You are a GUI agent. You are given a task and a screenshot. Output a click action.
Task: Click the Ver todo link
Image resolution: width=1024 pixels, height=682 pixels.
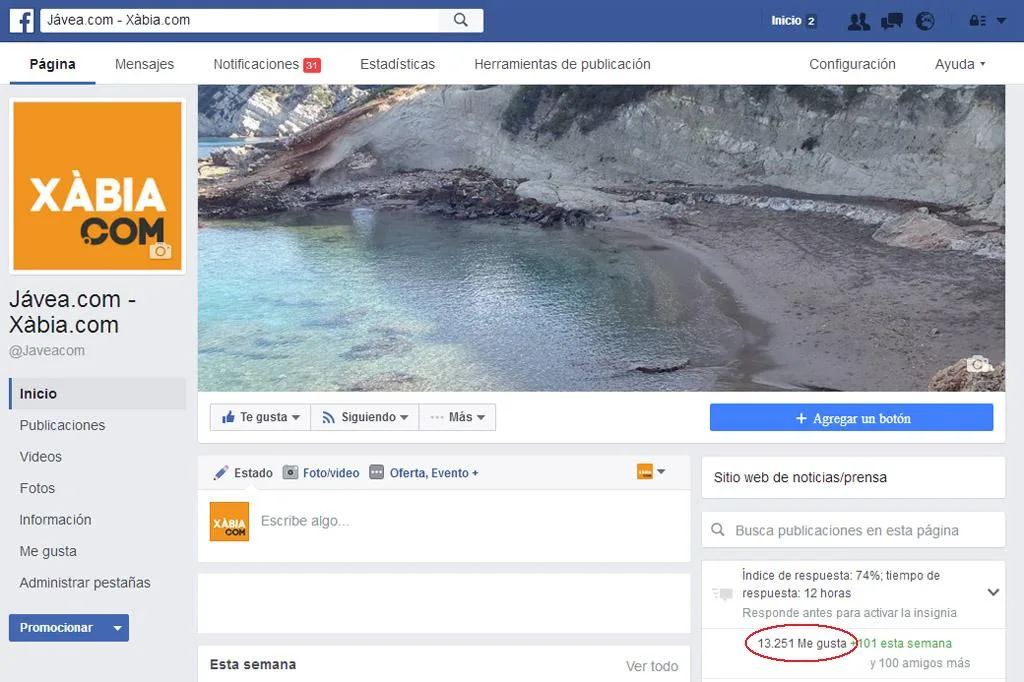tap(652, 666)
